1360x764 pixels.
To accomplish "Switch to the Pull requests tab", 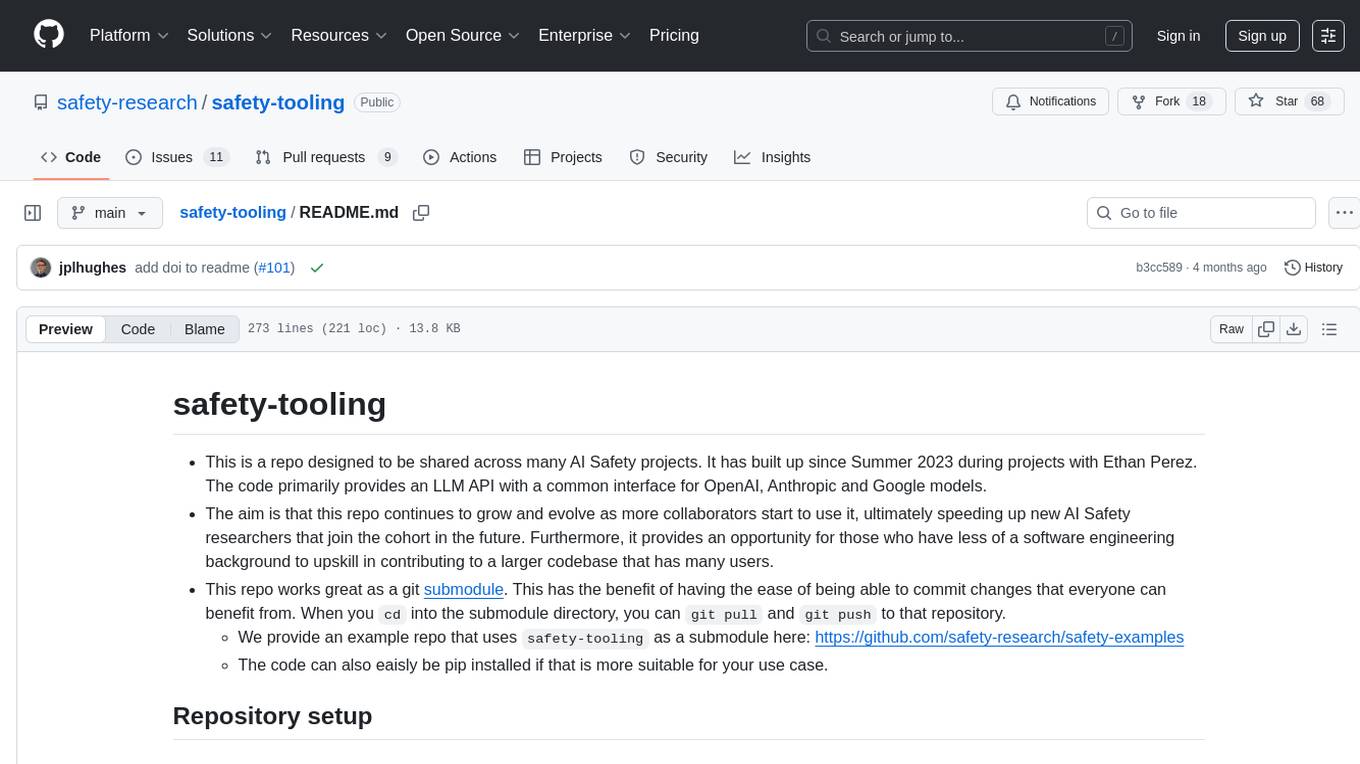I will (x=326, y=157).
